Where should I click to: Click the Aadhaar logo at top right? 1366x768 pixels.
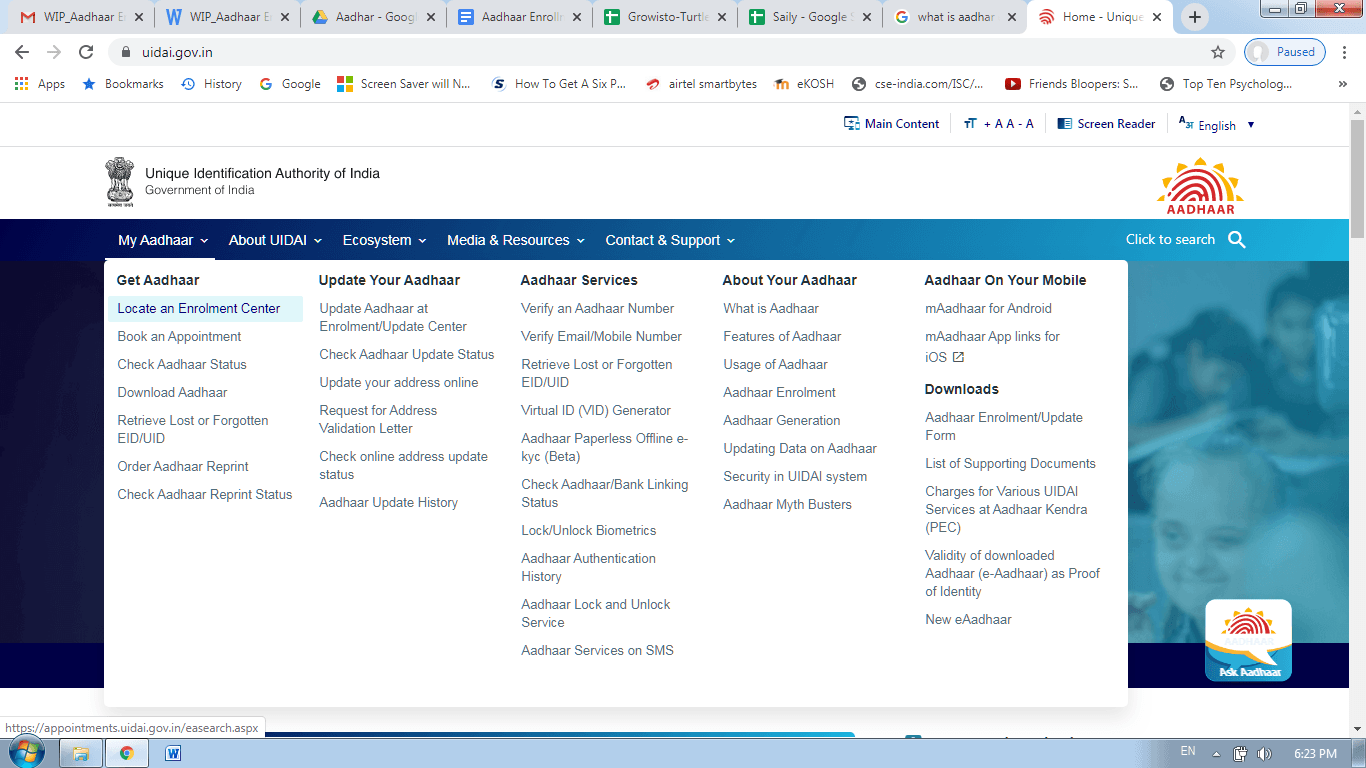[1200, 185]
